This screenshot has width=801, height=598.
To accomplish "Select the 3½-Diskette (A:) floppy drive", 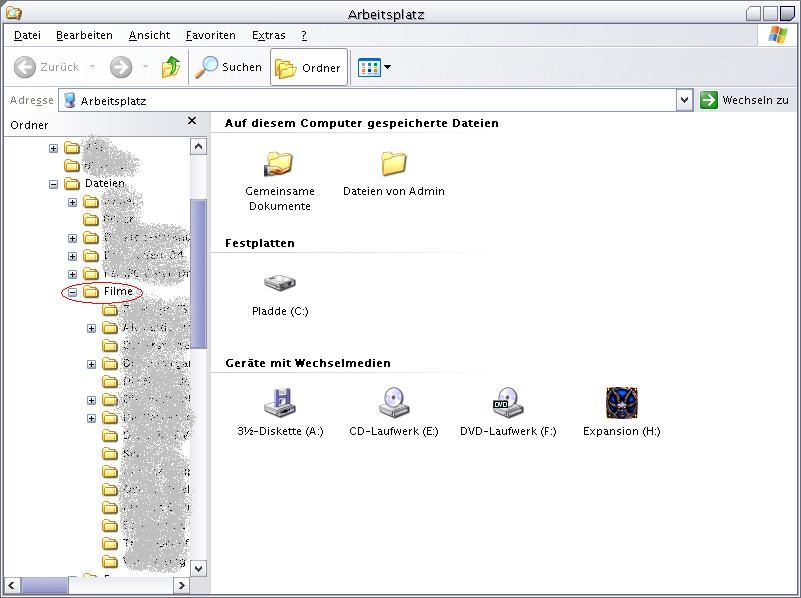I will click(280, 413).
